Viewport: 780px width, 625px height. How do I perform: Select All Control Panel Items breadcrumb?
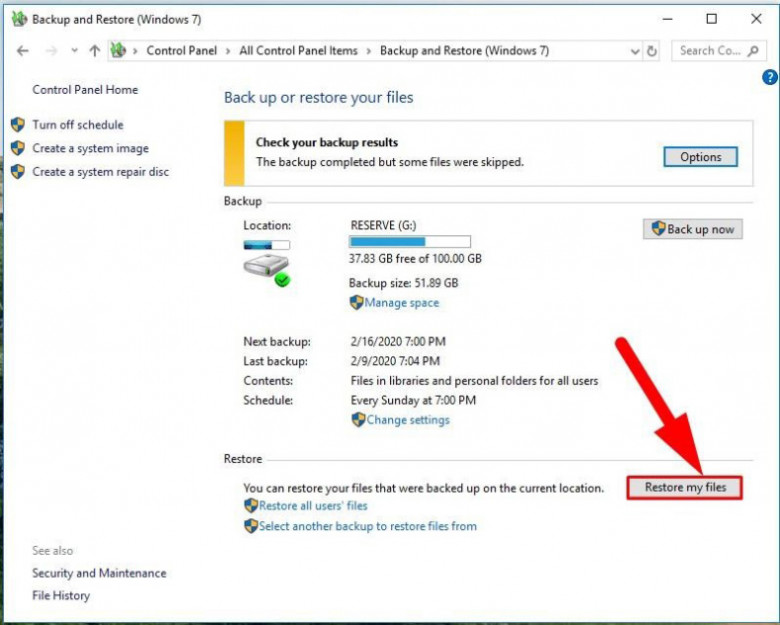pyautogui.click(x=298, y=51)
